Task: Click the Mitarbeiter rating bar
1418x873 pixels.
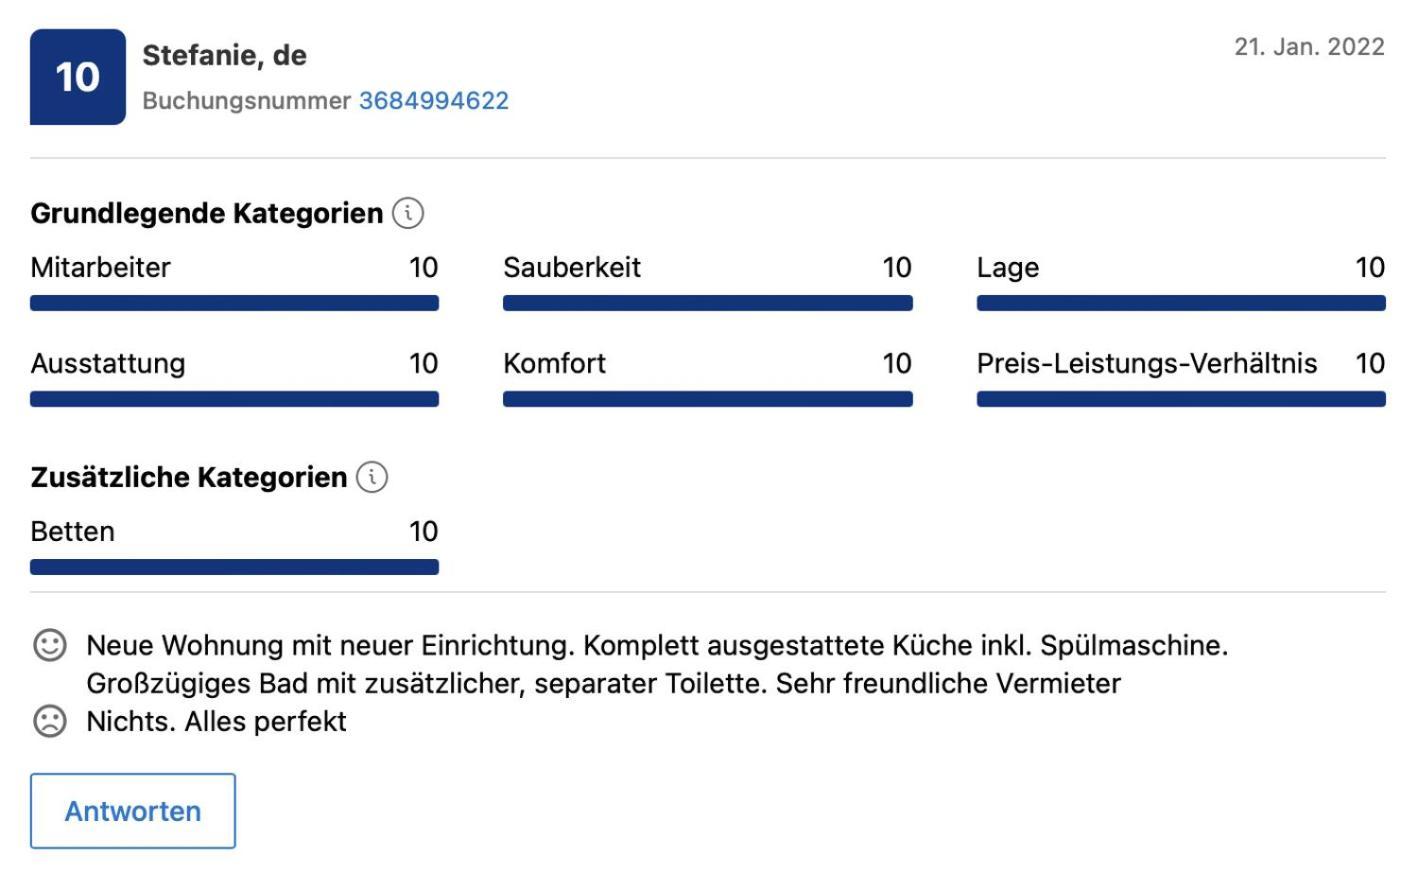Action: pyautogui.click(x=234, y=303)
